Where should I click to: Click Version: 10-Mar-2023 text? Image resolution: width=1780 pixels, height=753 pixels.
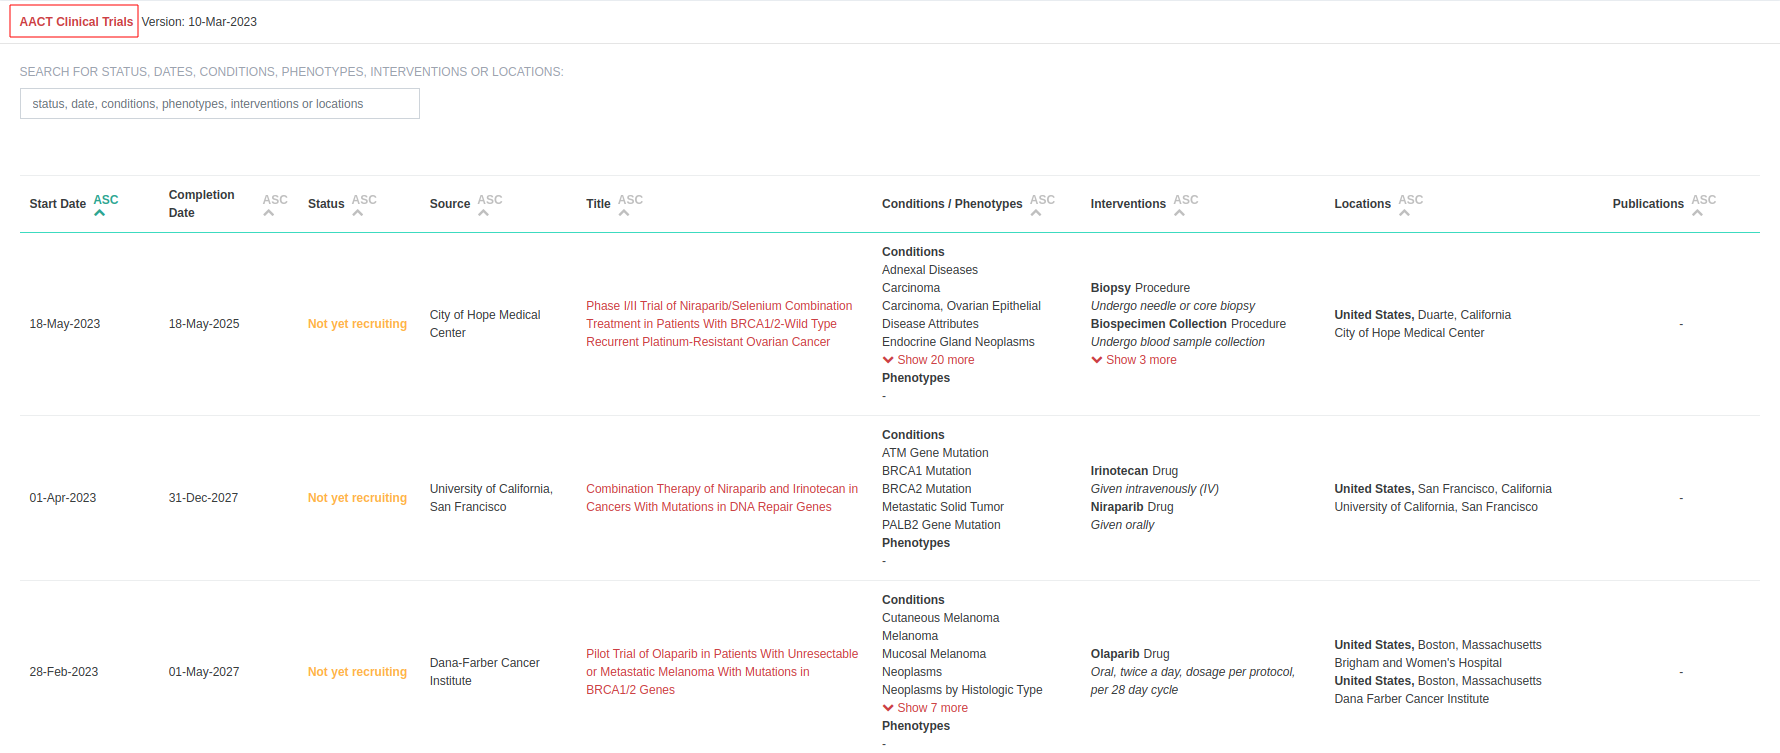pos(199,22)
